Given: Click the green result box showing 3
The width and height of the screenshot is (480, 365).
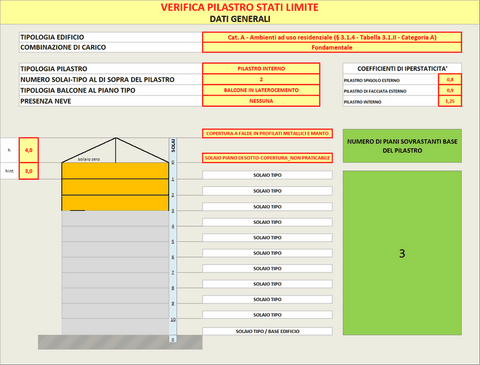Looking at the screenshot, I should [402, 253].
